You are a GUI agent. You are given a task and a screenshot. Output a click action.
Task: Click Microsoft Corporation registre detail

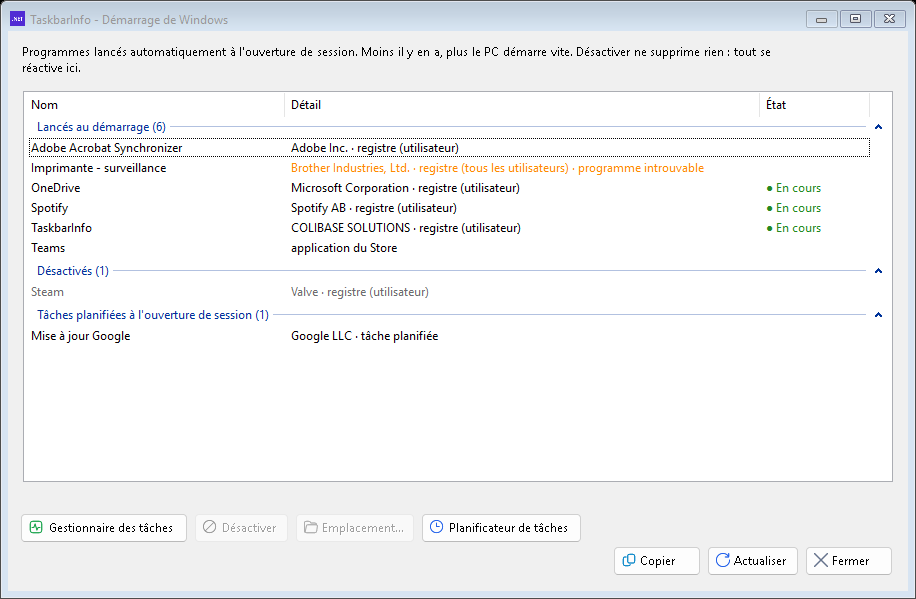pyautogui.click(x=405, y=188)
